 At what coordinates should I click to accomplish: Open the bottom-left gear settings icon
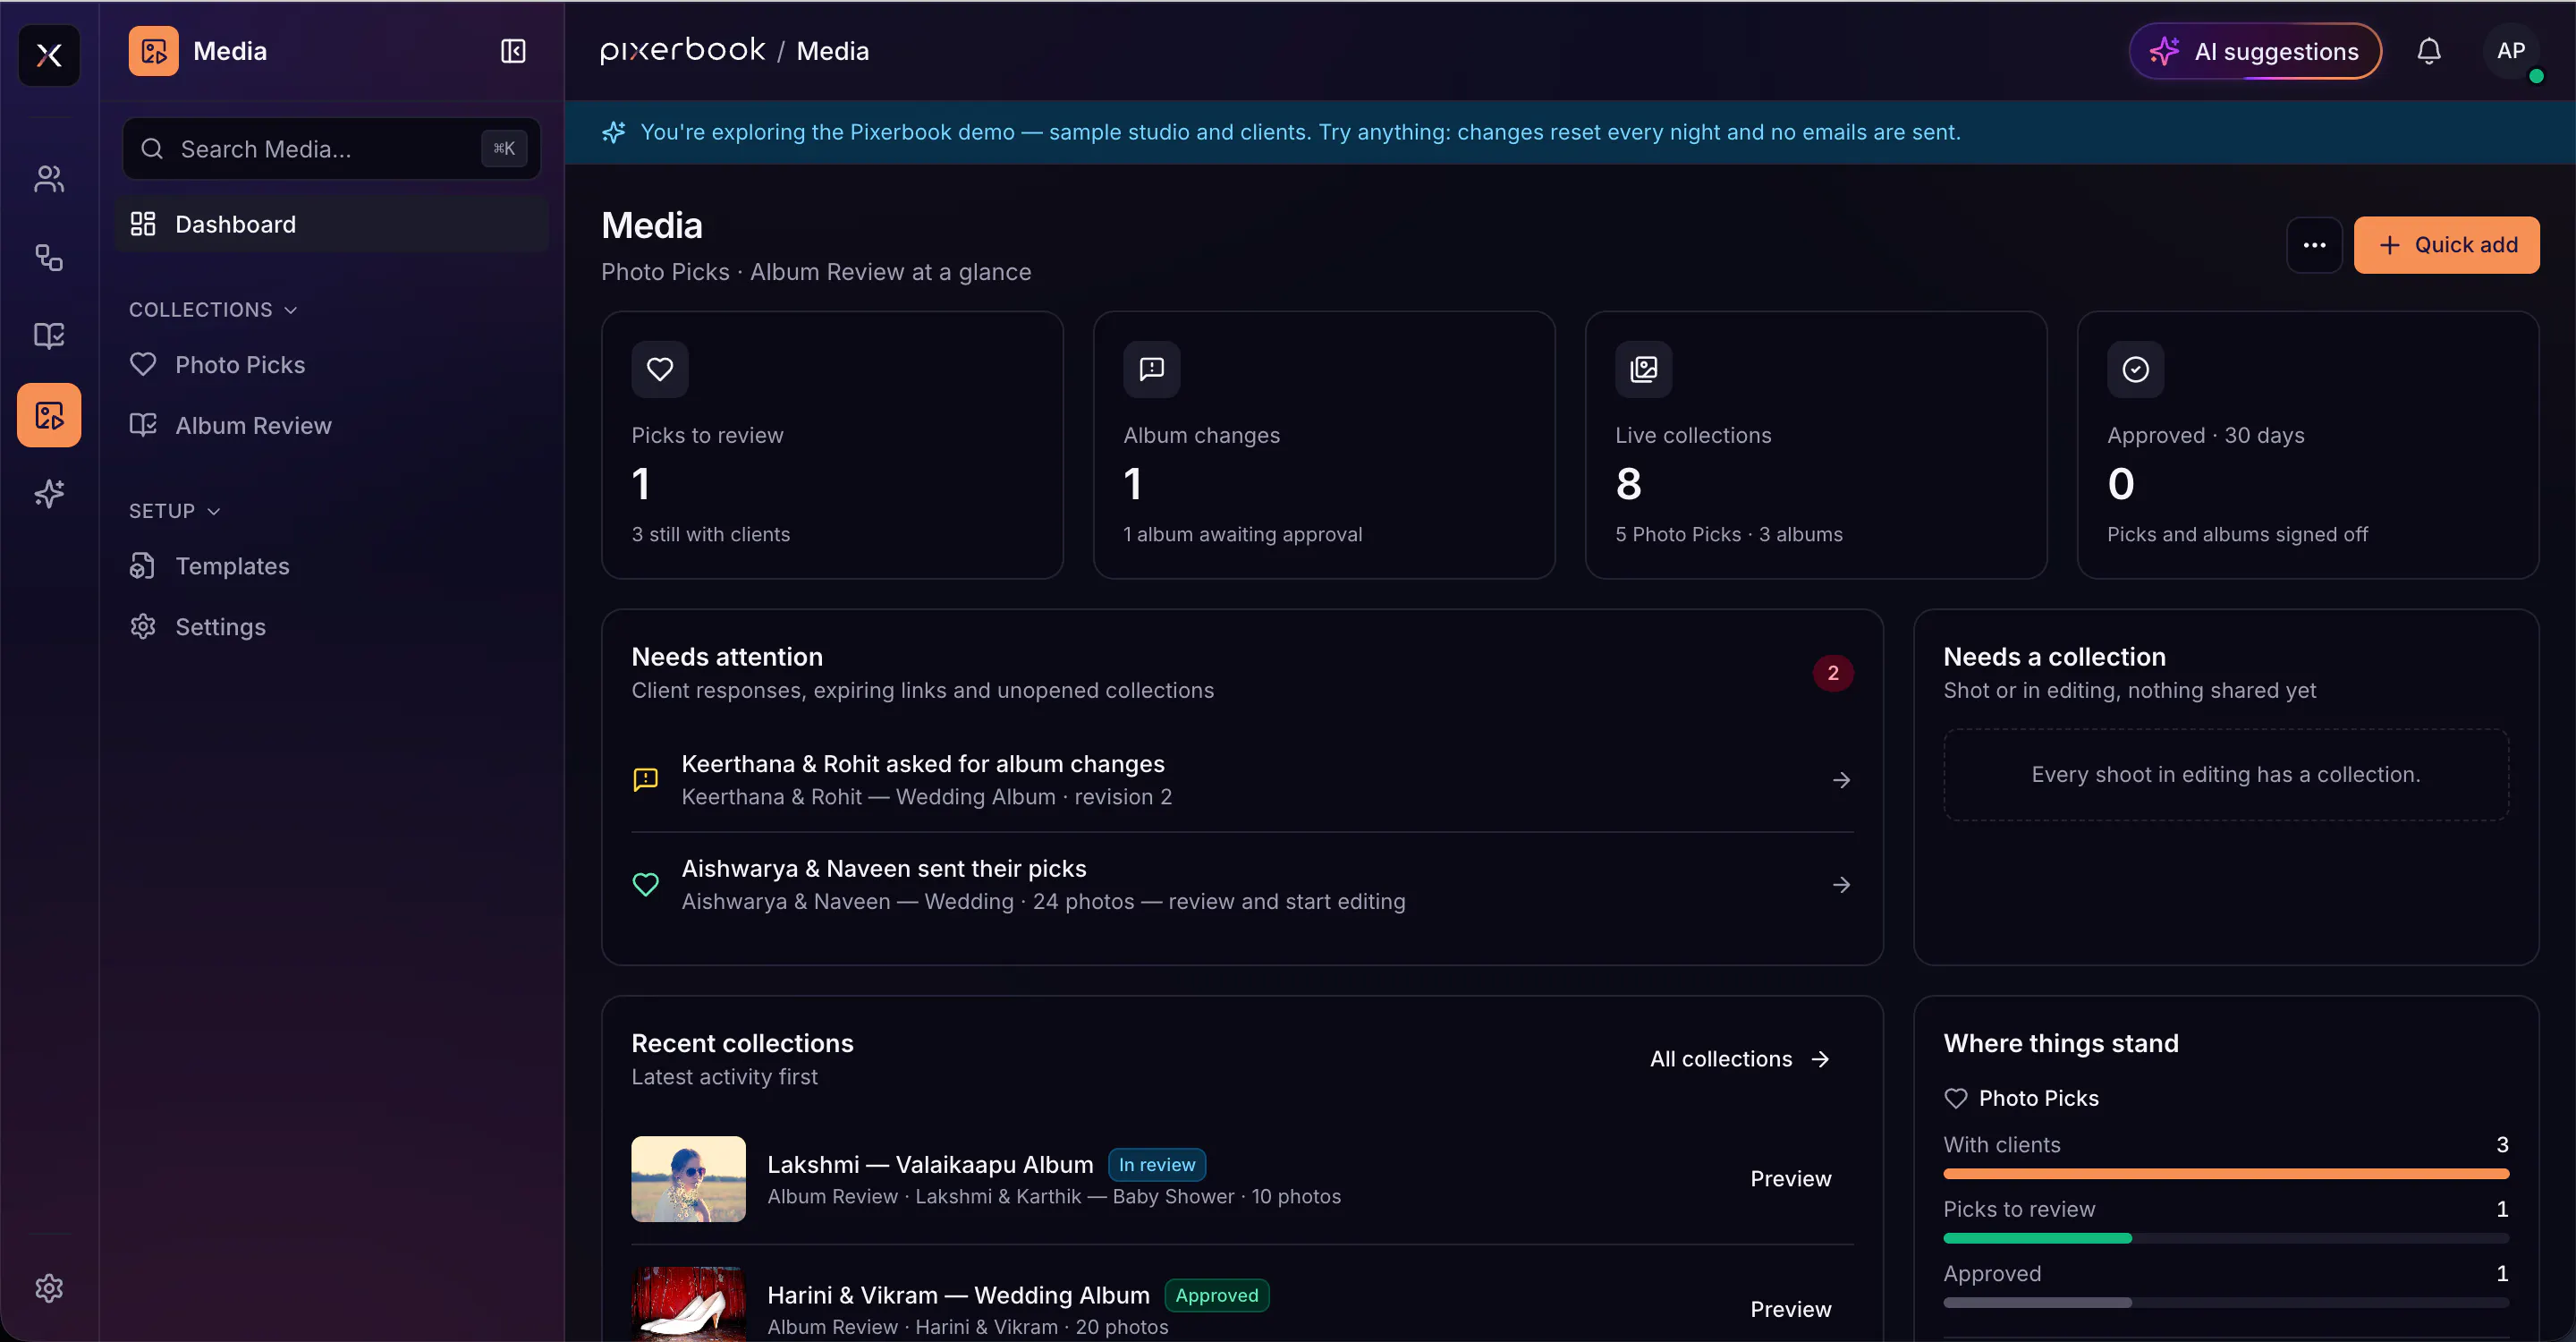coord(49,1288)
